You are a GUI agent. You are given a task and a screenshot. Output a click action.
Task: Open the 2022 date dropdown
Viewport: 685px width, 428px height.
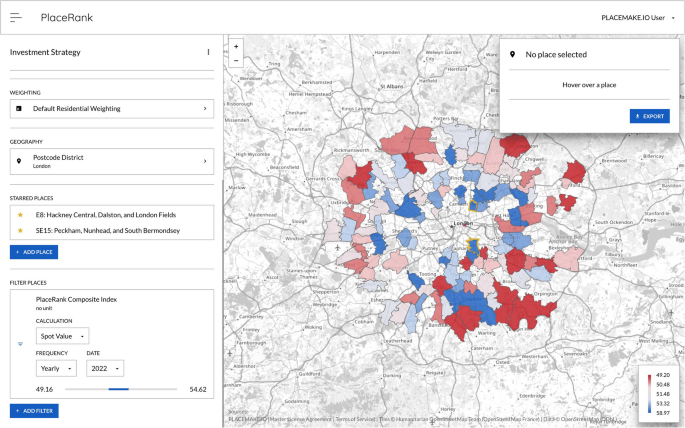104,368
